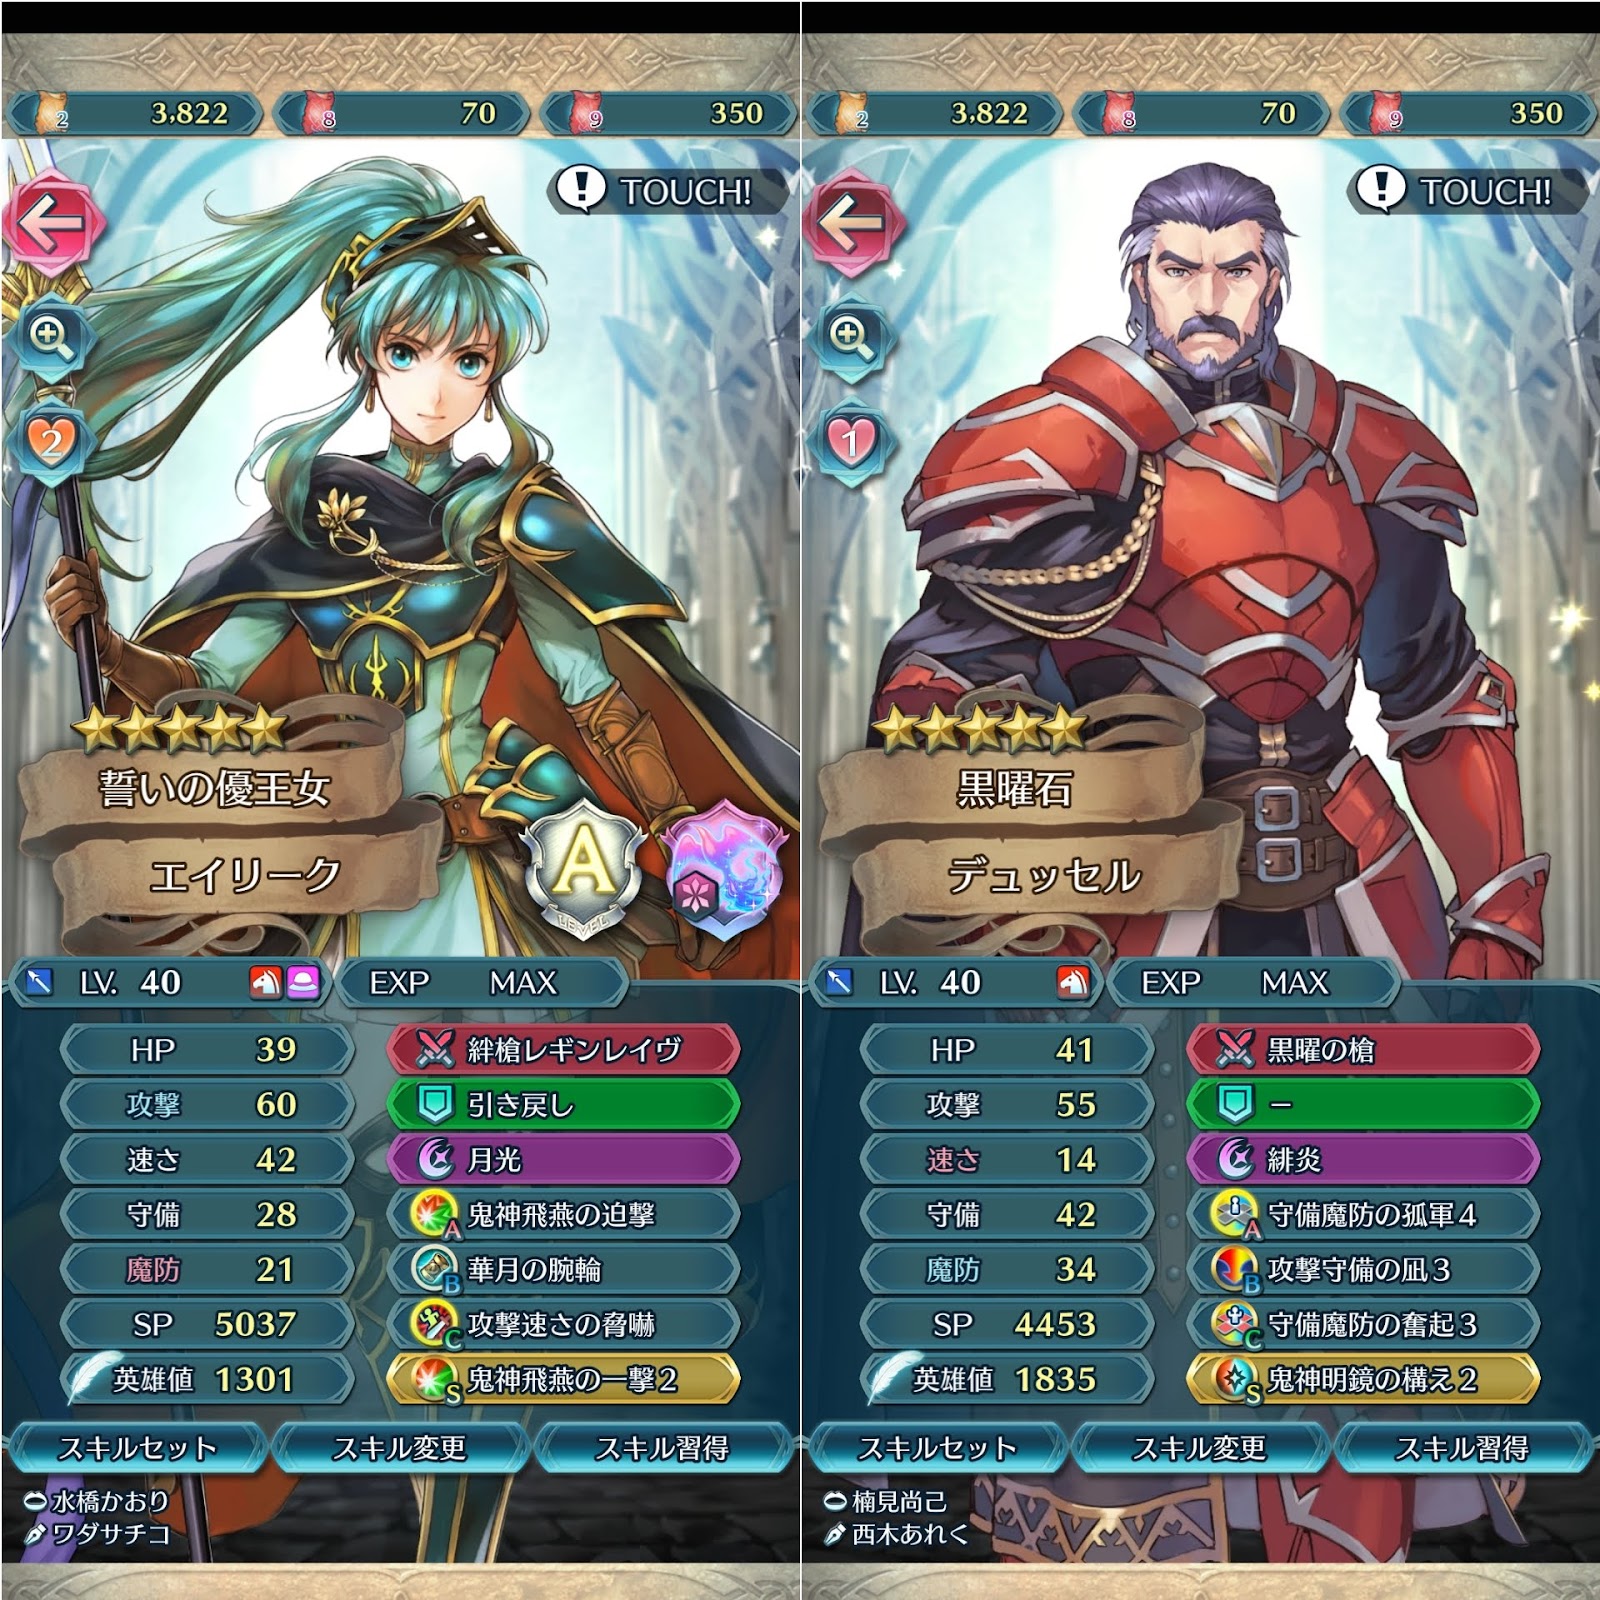The image size is (1600, 1600).
Task: Open スキルセット for Eirika
Action: (137, 1448)
